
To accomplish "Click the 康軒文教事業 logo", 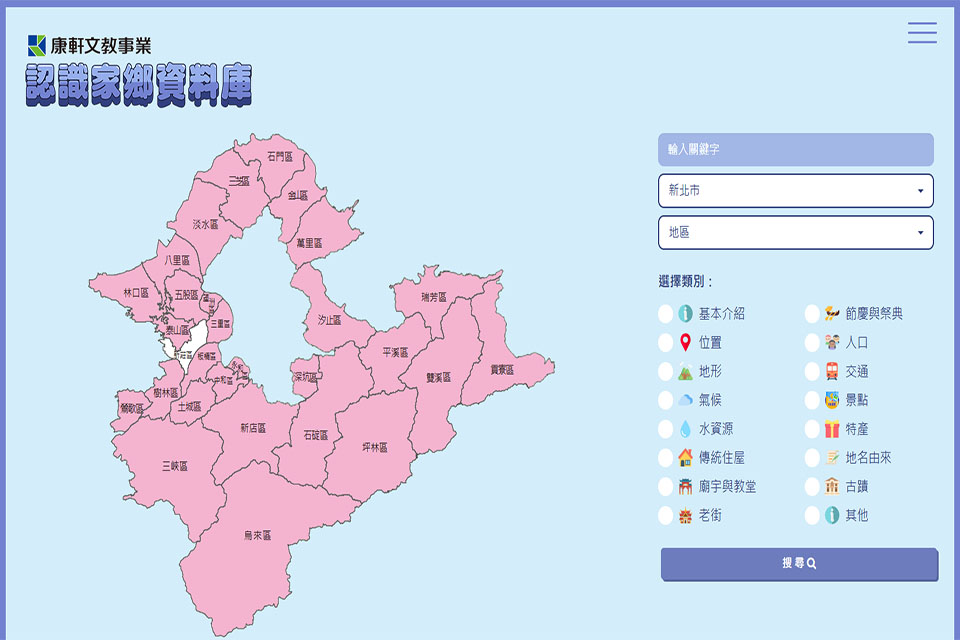I will click(x=90, y=45).
